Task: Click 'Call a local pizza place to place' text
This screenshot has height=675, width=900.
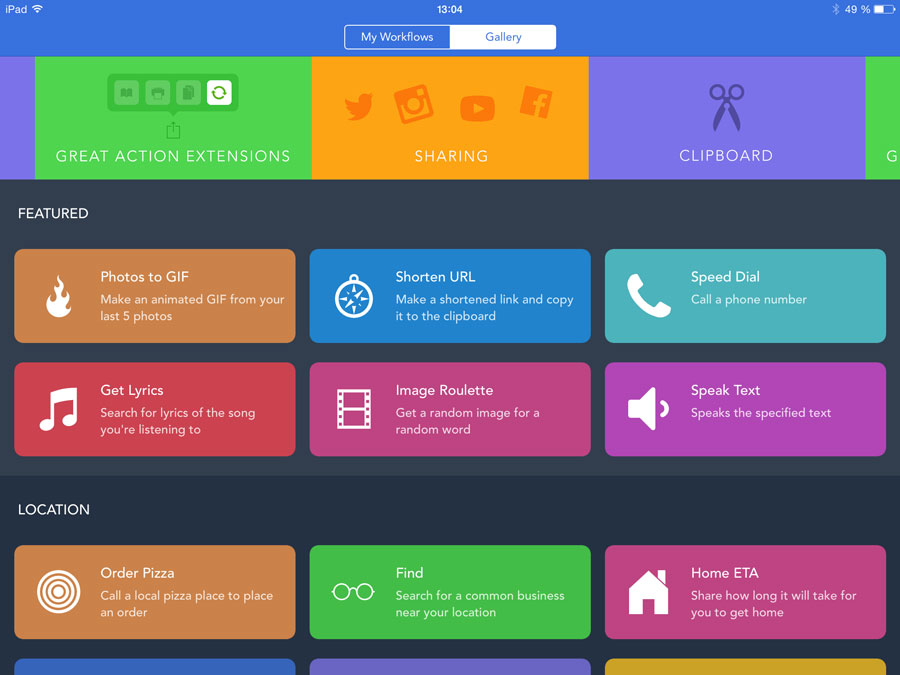Action: pos(187,596)
